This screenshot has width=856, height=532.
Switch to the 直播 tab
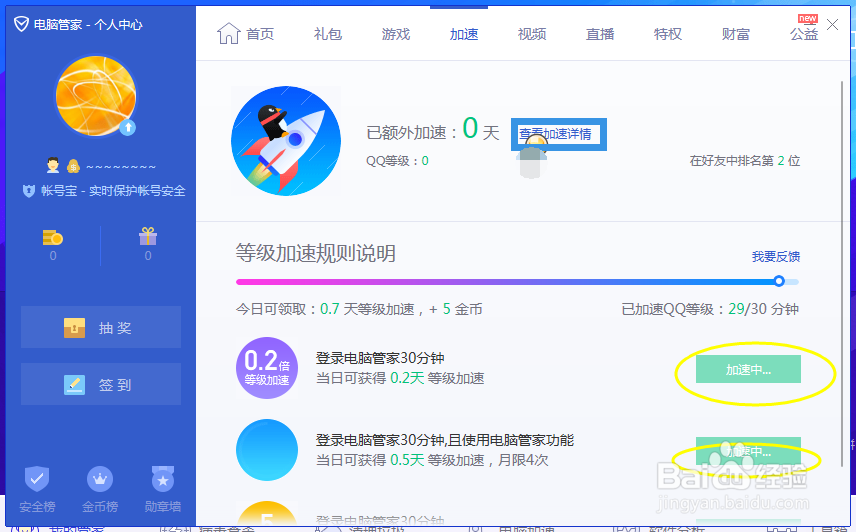[600, 34]
